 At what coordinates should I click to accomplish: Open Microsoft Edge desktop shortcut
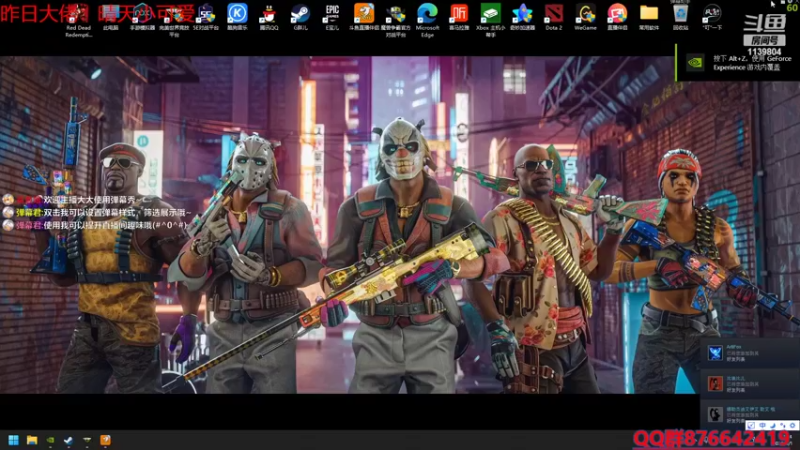click(428, 19)
